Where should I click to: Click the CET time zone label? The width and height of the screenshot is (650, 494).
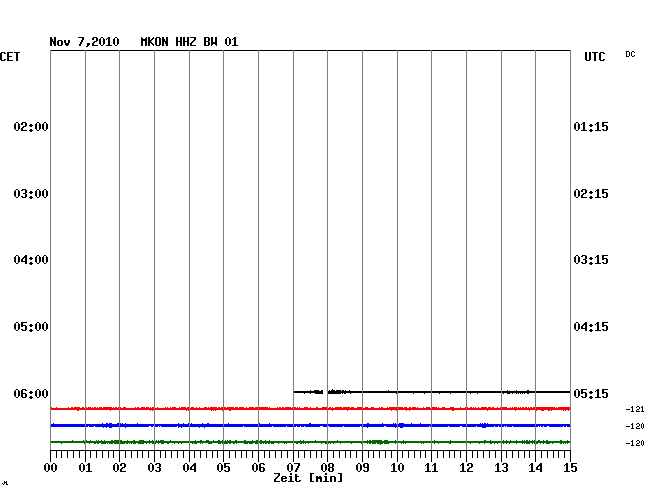pos(10,57)
